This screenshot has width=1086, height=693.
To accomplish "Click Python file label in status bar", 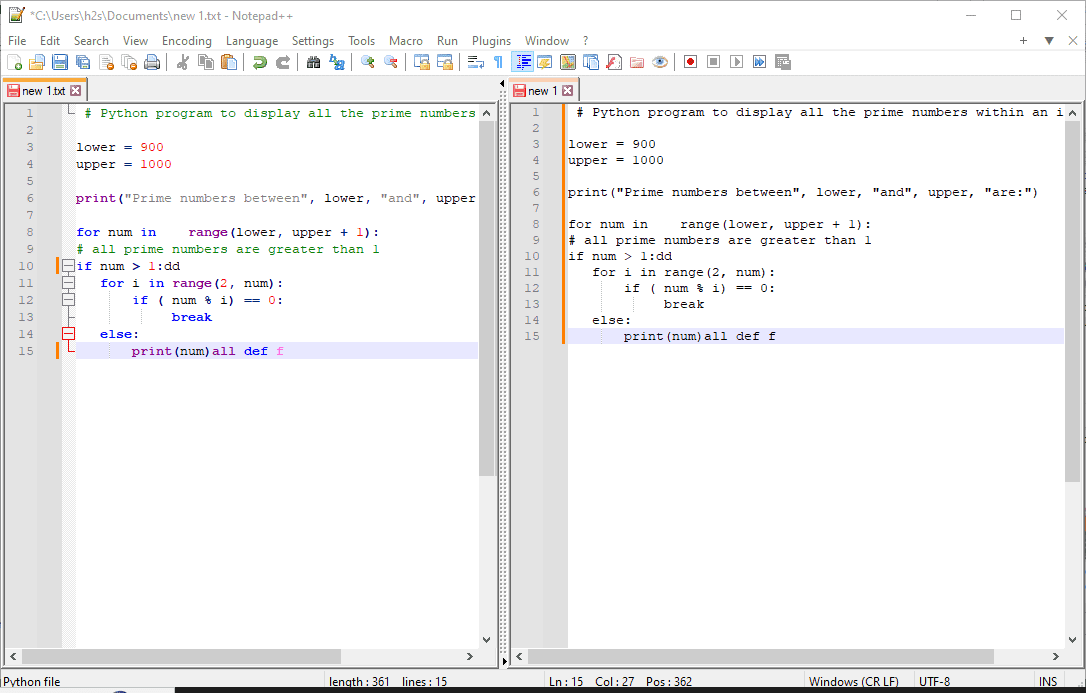I will coord(32,682).
